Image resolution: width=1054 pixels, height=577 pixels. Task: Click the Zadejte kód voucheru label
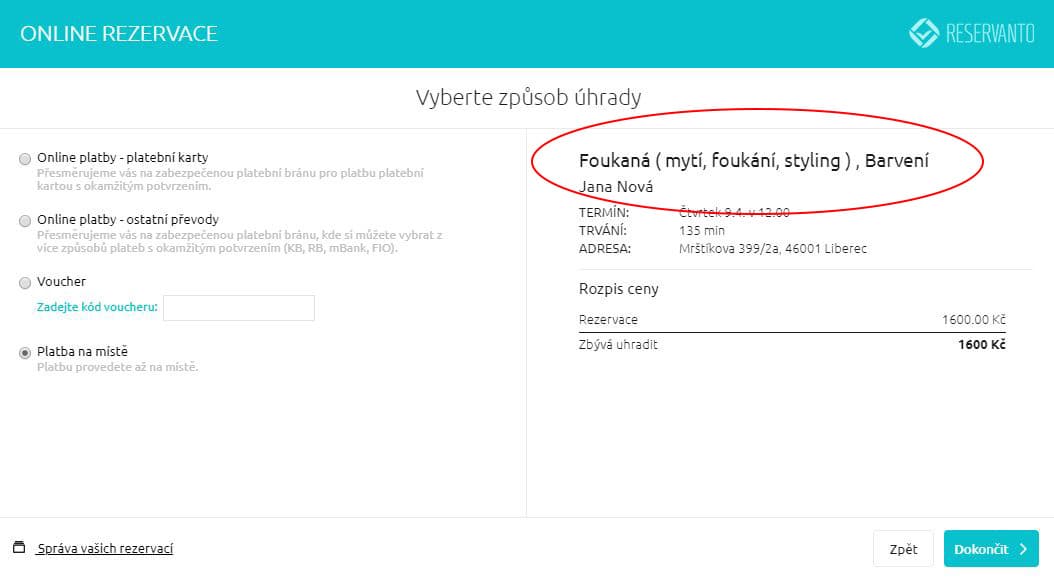(98, 308)
